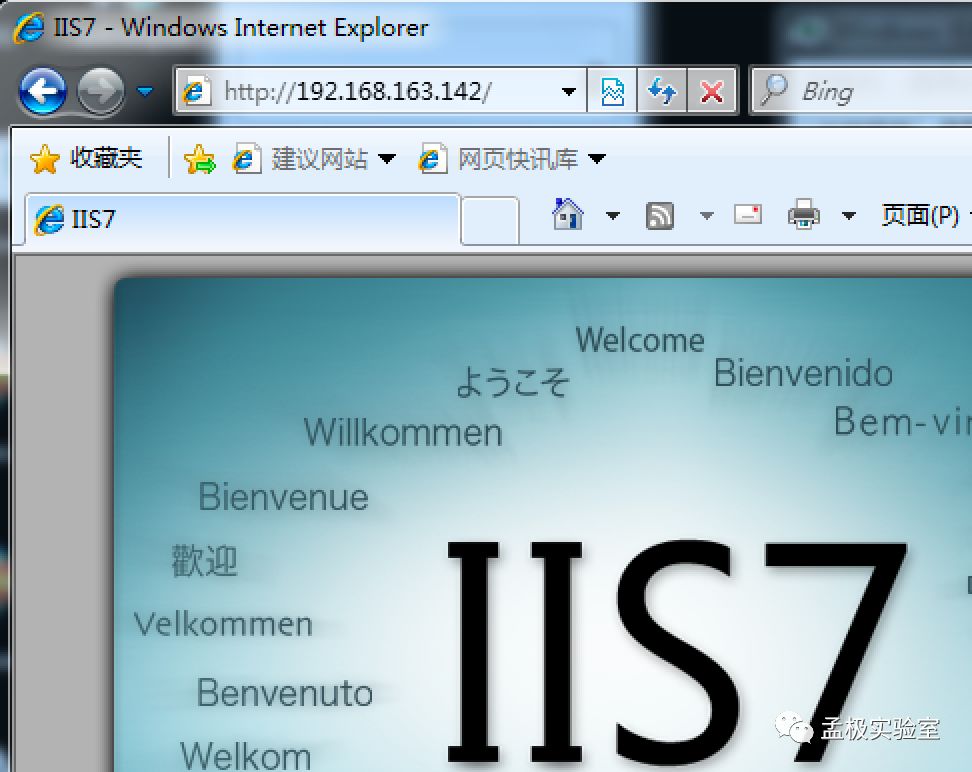Click the add to favorites bar icon

click(x=200, y=159)
